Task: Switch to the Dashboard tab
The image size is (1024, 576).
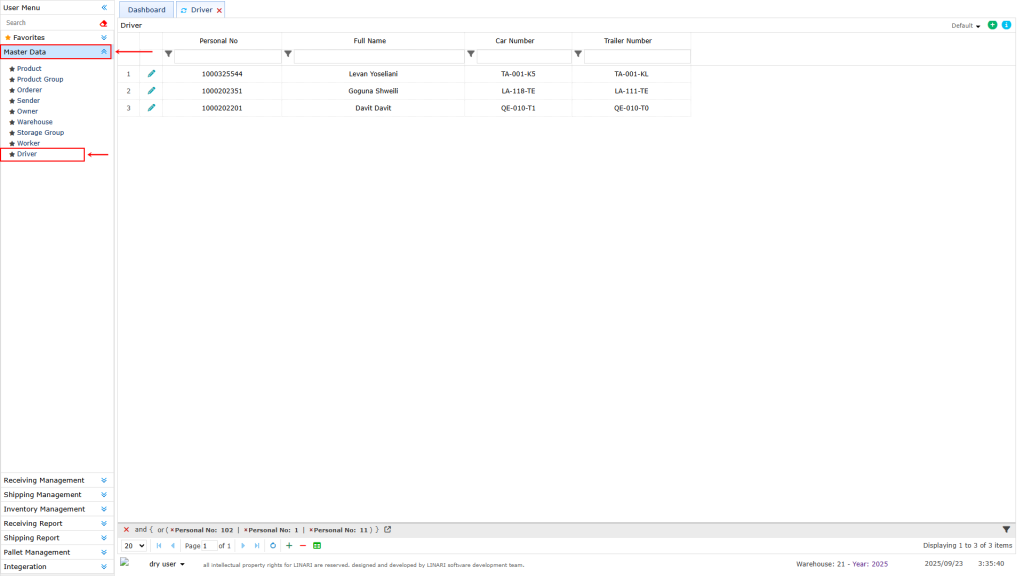Action: pyautogui.click(x=146, y=8)
